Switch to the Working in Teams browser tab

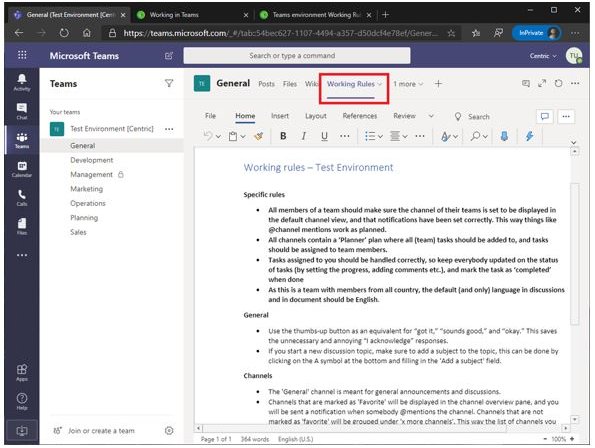pyautogui.click(x=191, y=15)
